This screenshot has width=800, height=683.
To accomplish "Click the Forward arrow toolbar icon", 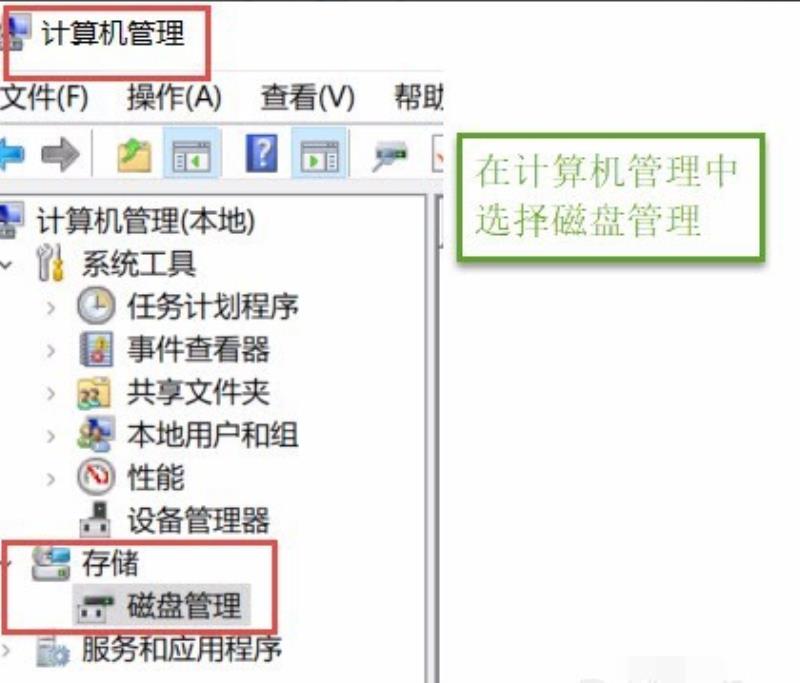I will coord(60,155).
